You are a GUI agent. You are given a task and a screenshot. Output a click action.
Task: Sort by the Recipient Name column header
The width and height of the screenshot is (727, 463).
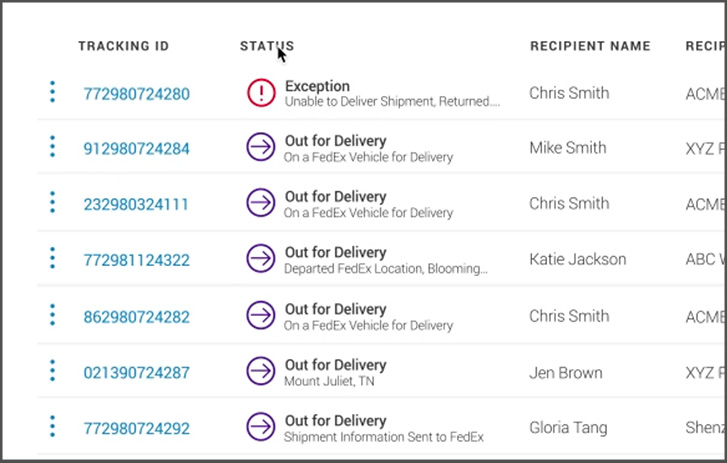(590, 46)
